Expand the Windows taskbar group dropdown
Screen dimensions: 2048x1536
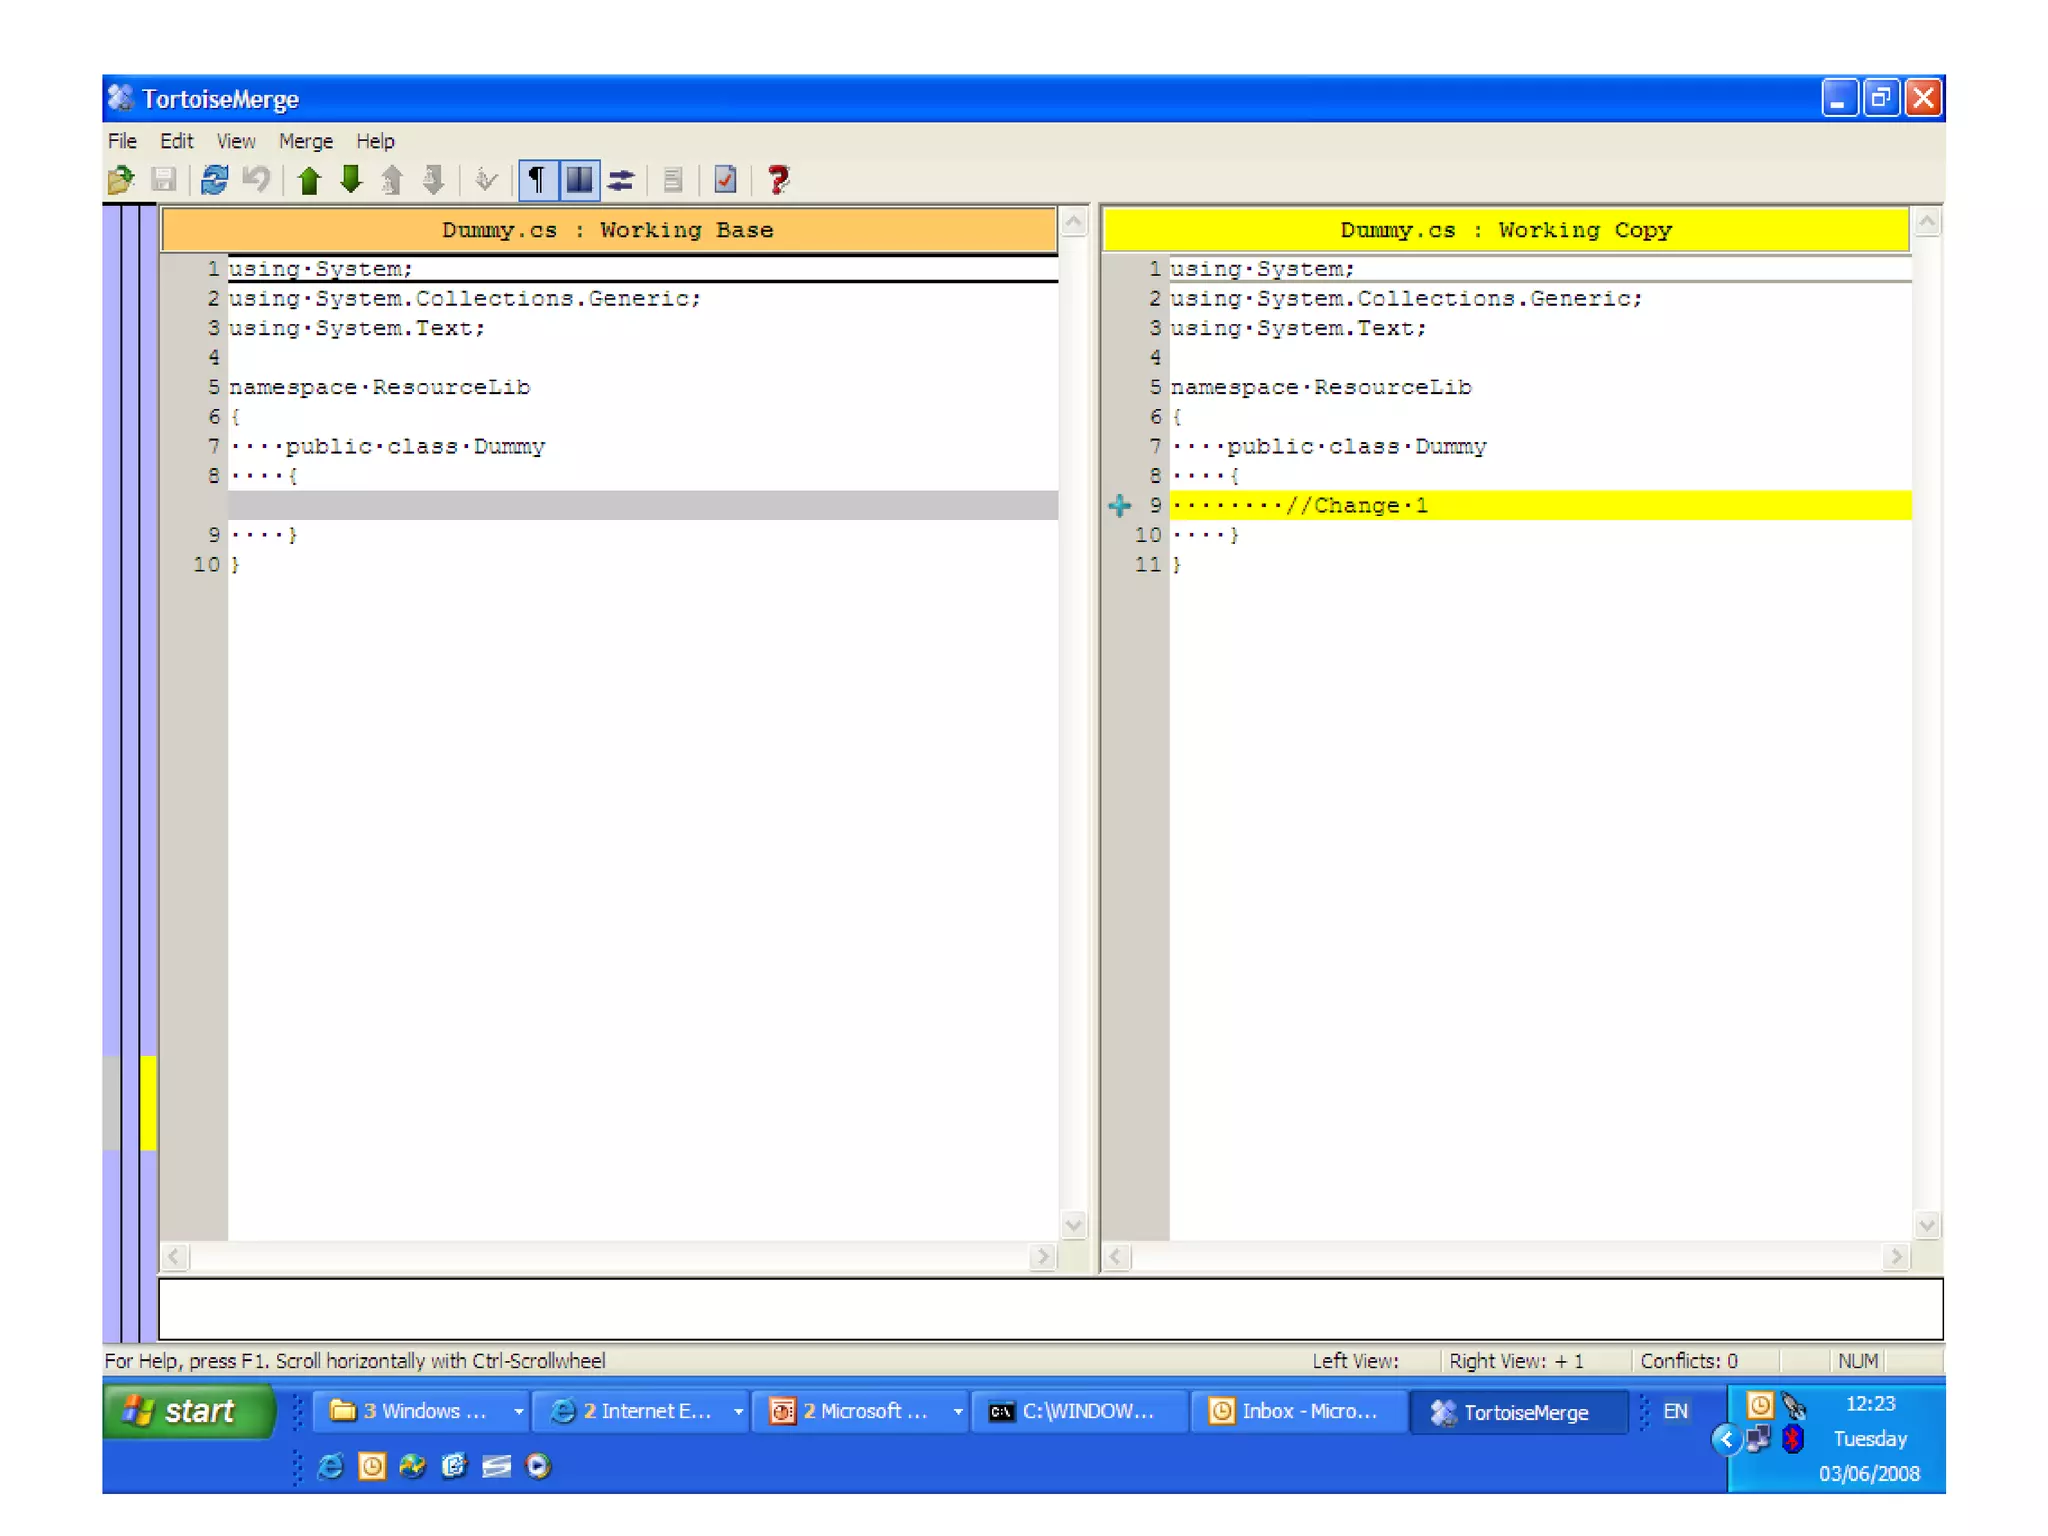click(518, 1411)
